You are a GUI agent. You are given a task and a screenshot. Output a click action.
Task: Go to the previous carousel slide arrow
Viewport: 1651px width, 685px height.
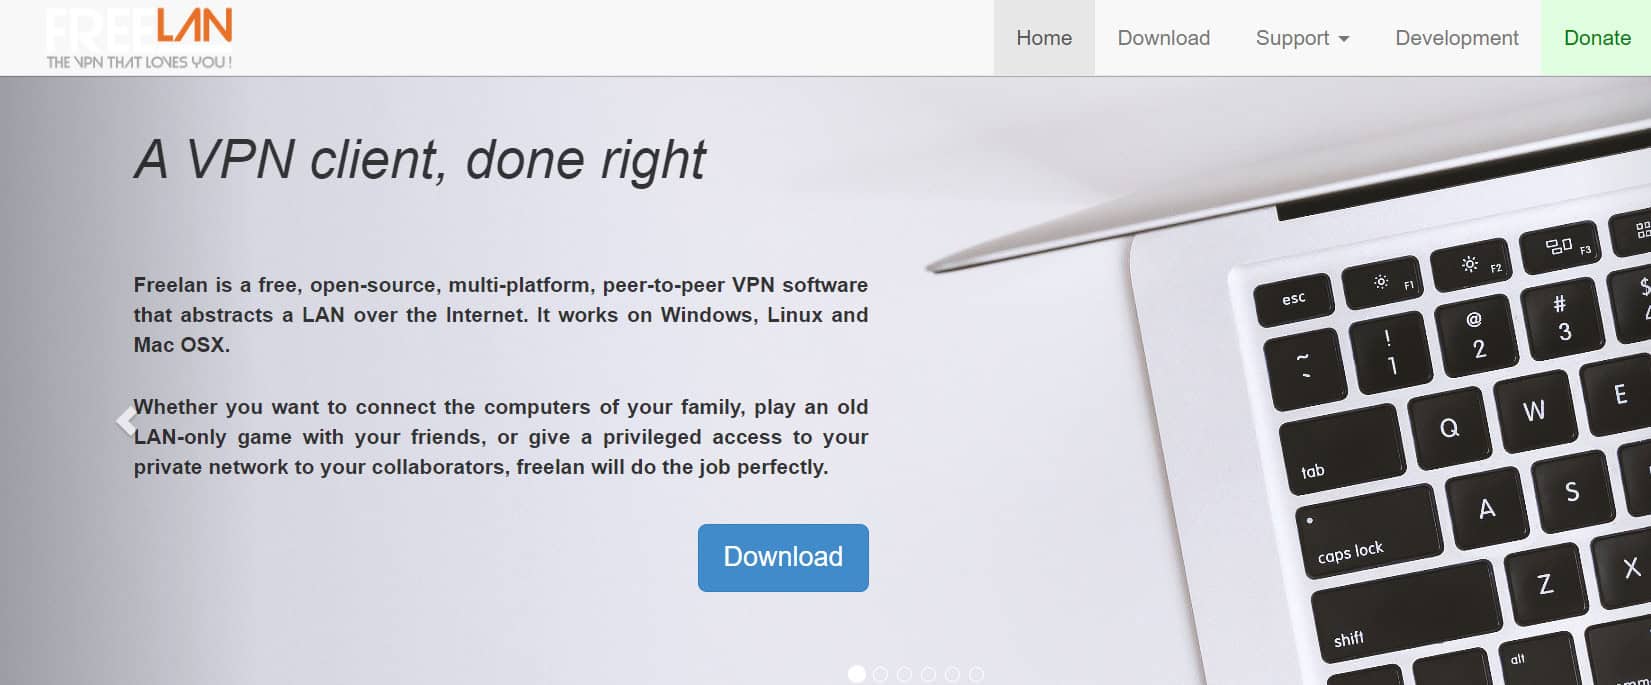click(x=125, y=421)
